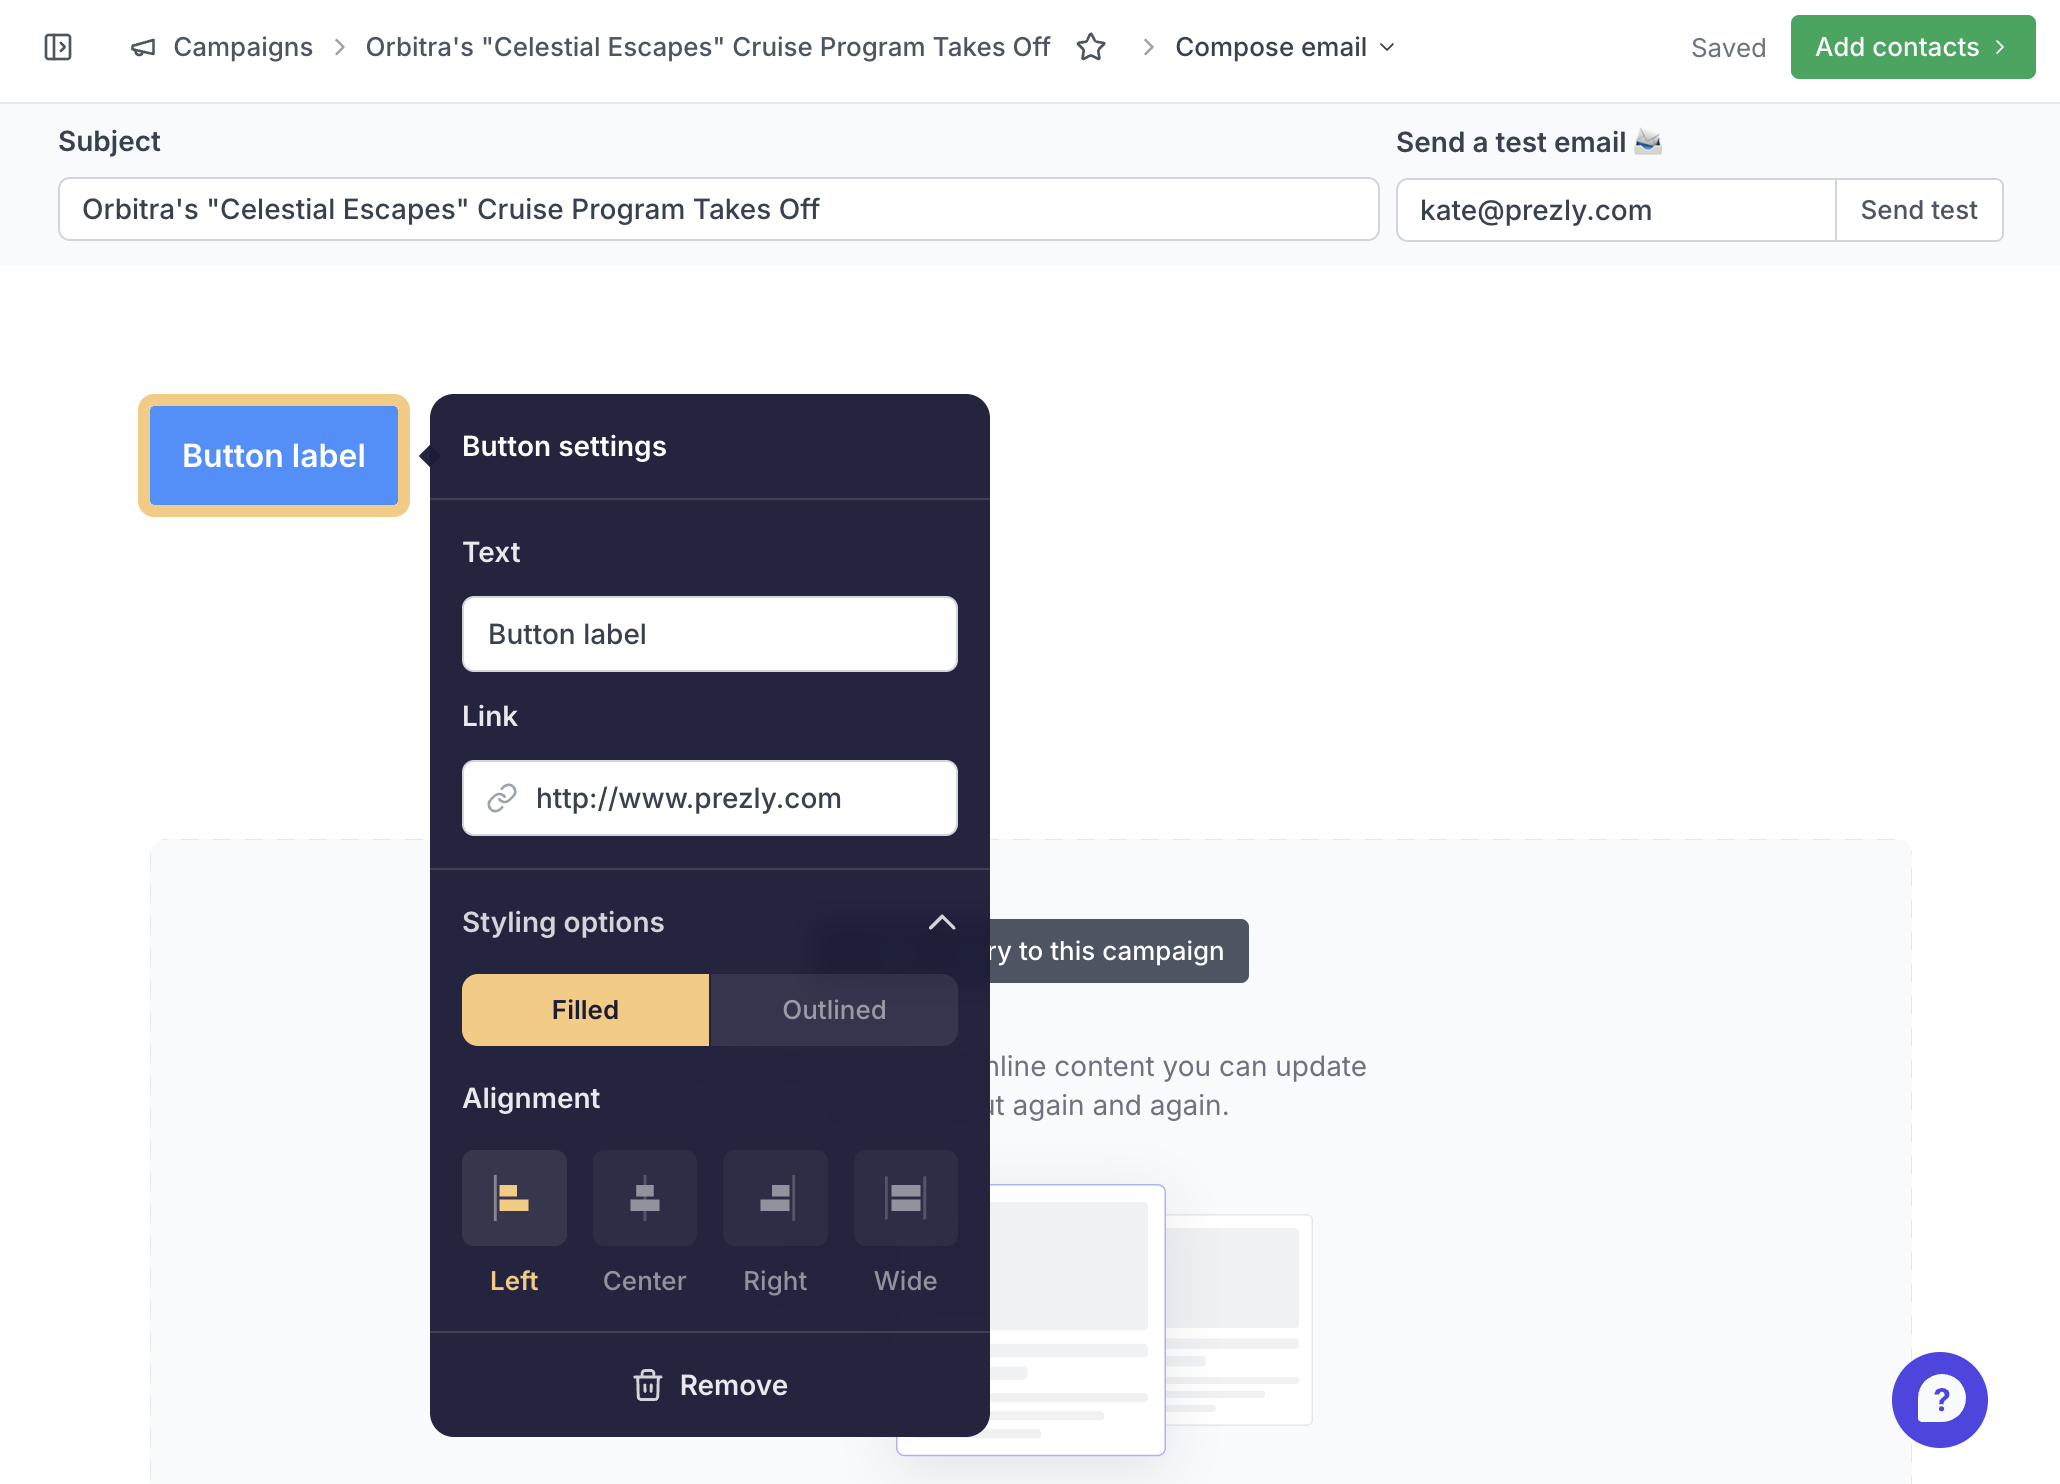2060x1484 pixels.
Task: Choose the Outlined button style
Action: (x=834, y=1010)
